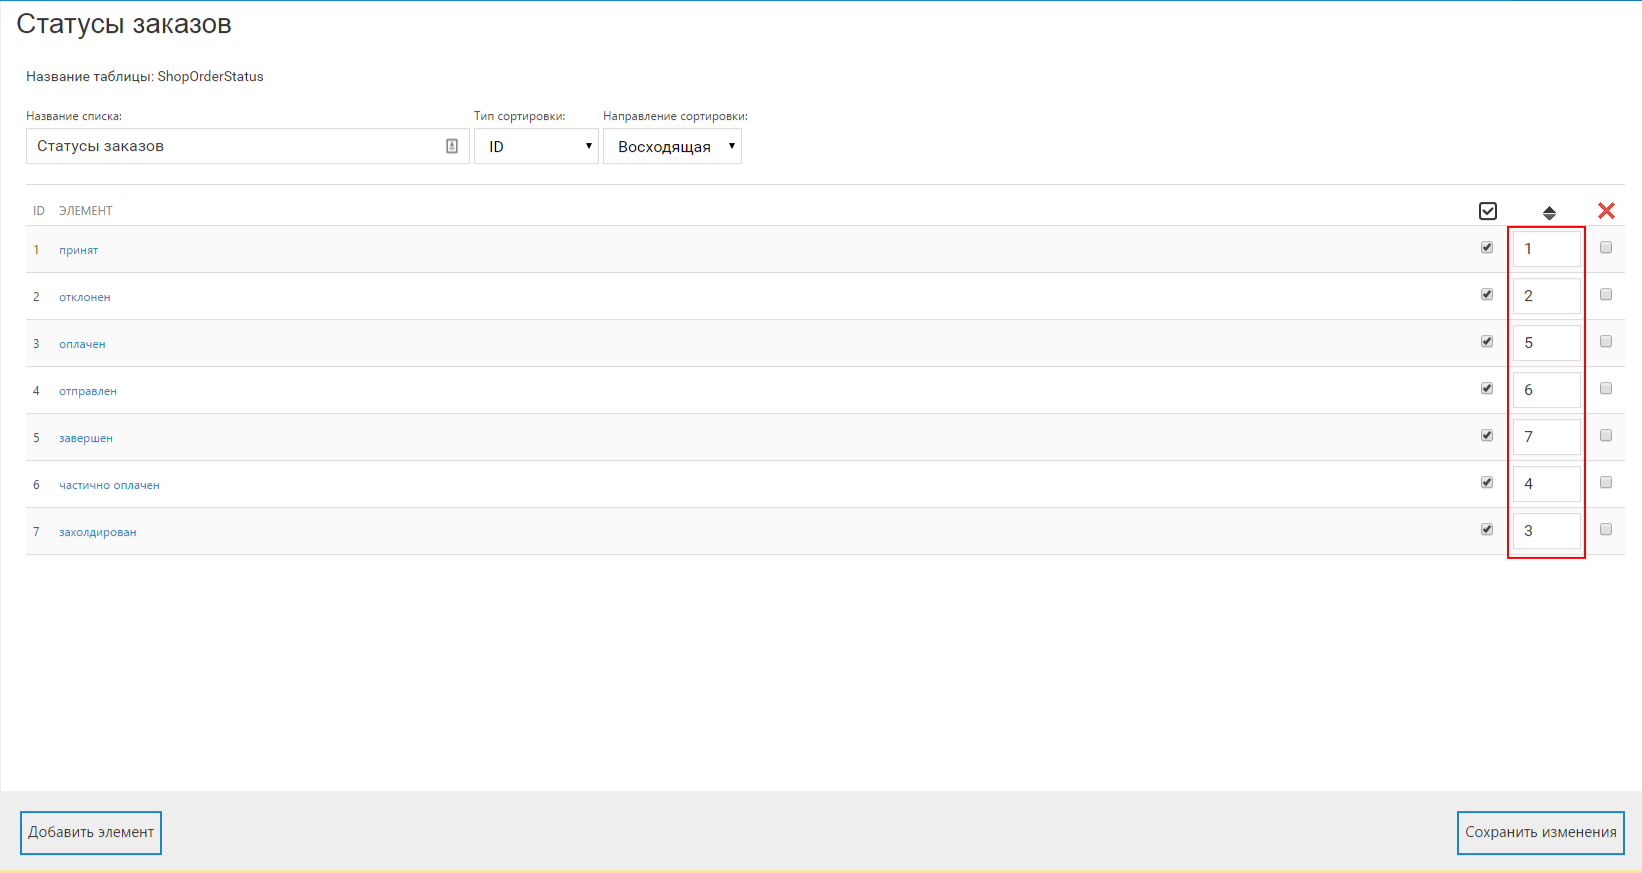1642x873 pixels.
Task: Click the checkmark column header icon
Action: coord(1487,211)
